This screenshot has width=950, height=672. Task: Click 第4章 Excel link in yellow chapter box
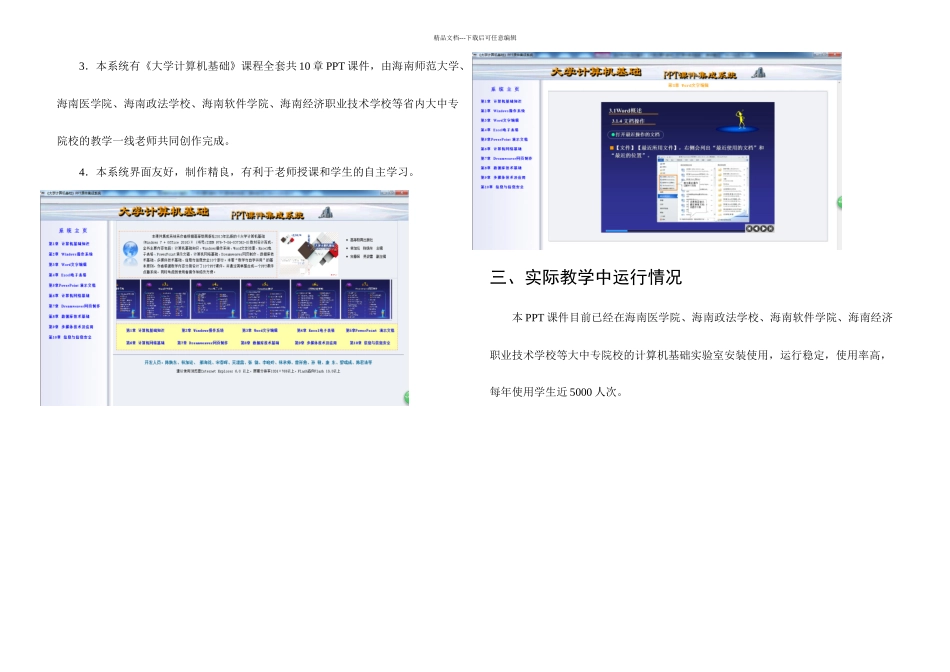tap(315, 330)
